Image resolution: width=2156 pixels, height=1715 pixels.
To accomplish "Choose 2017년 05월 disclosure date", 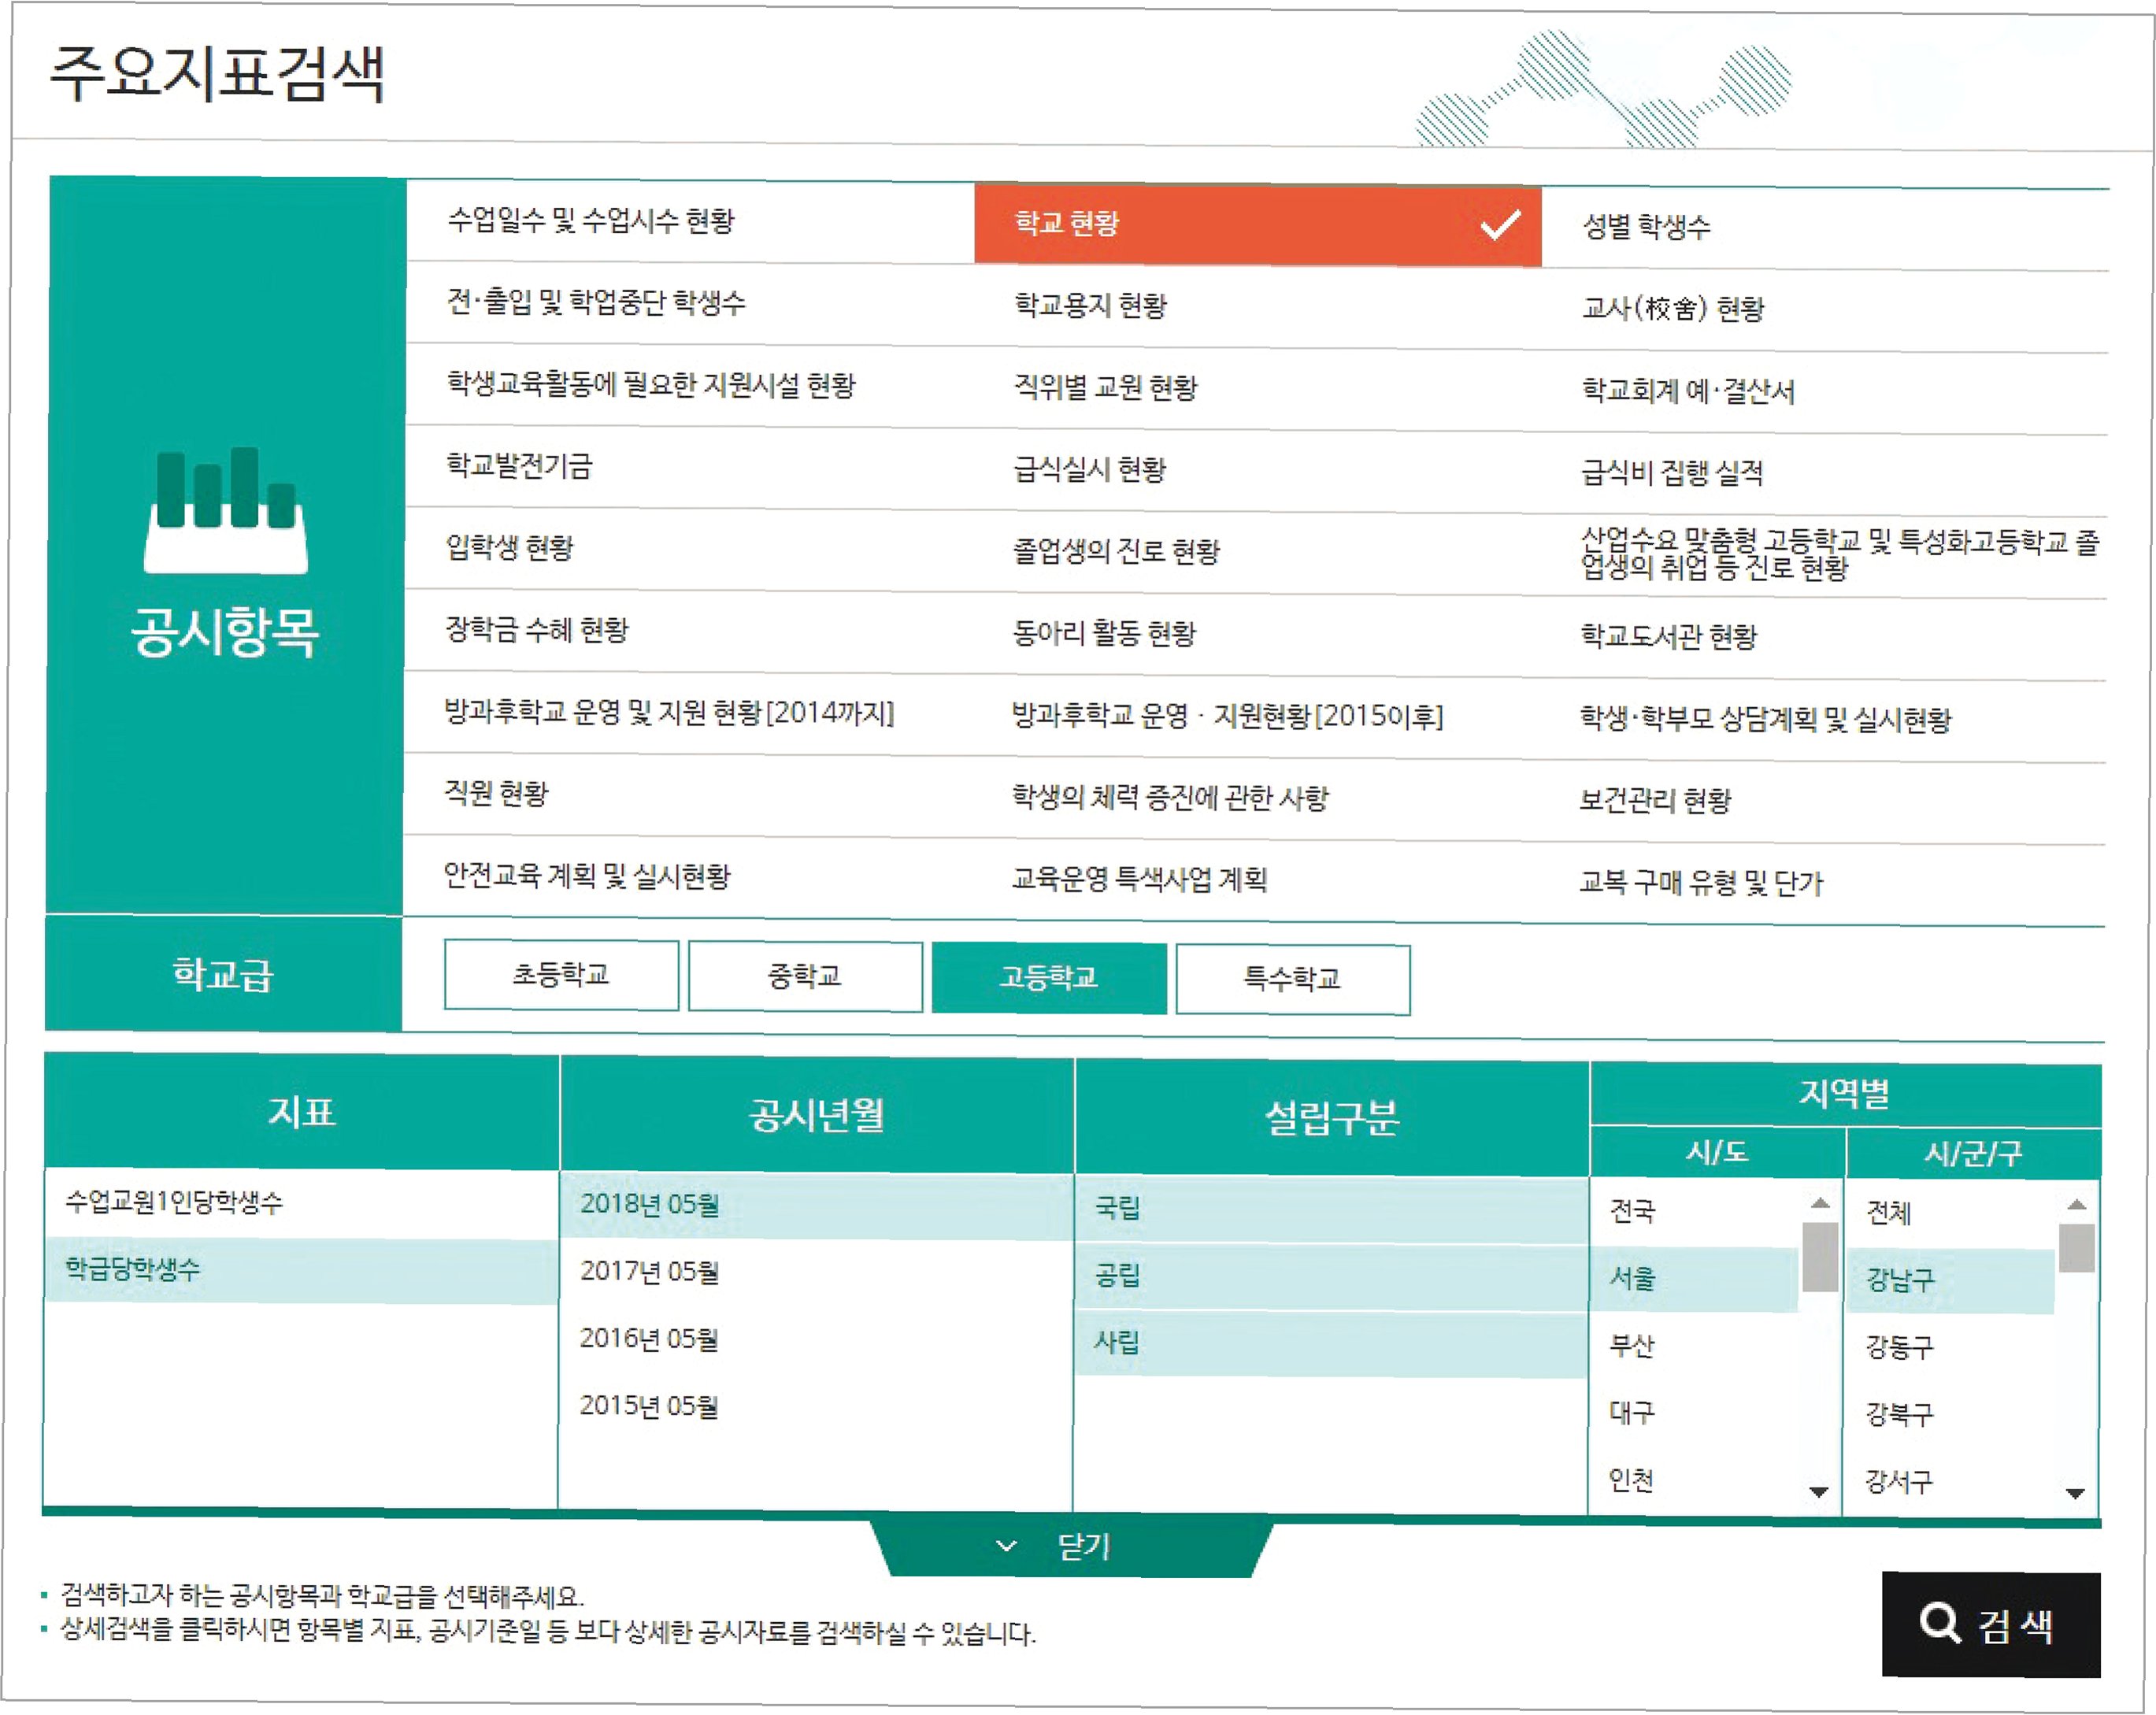I will [x=650, y=1272].
